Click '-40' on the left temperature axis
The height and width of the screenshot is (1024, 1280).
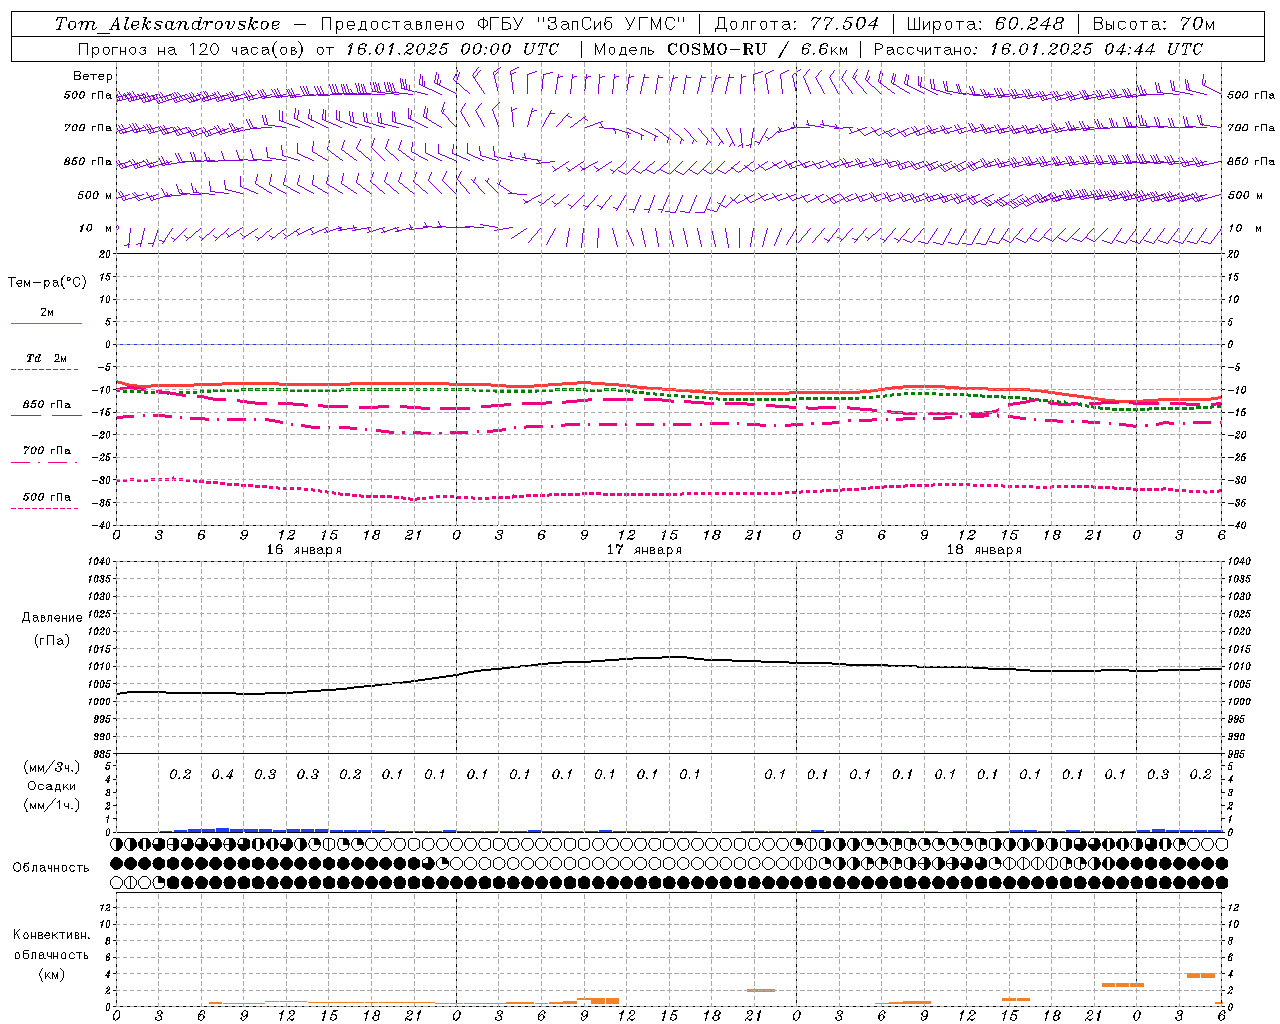101,525
